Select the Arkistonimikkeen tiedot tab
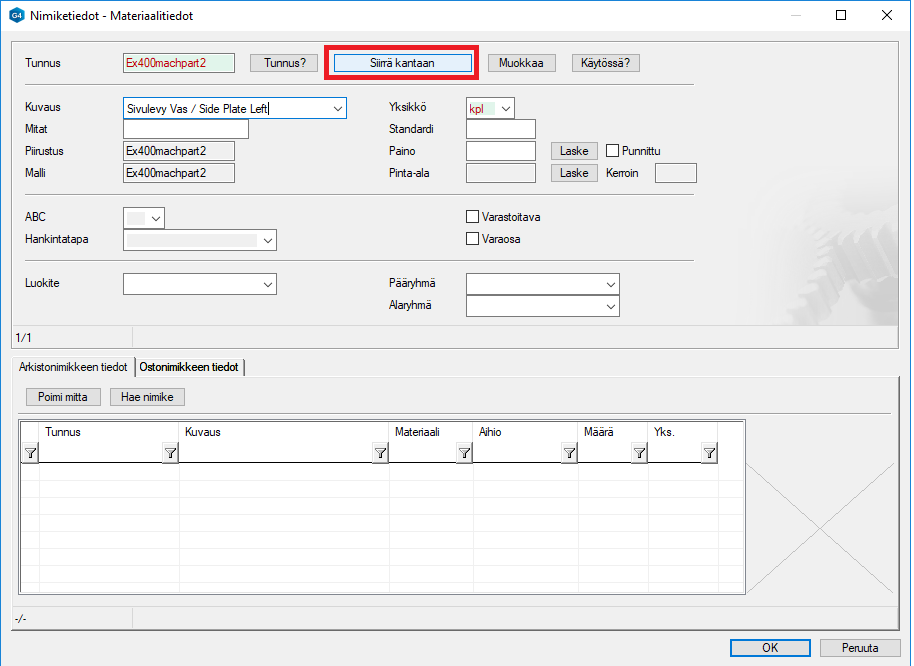 click(73, 367)
